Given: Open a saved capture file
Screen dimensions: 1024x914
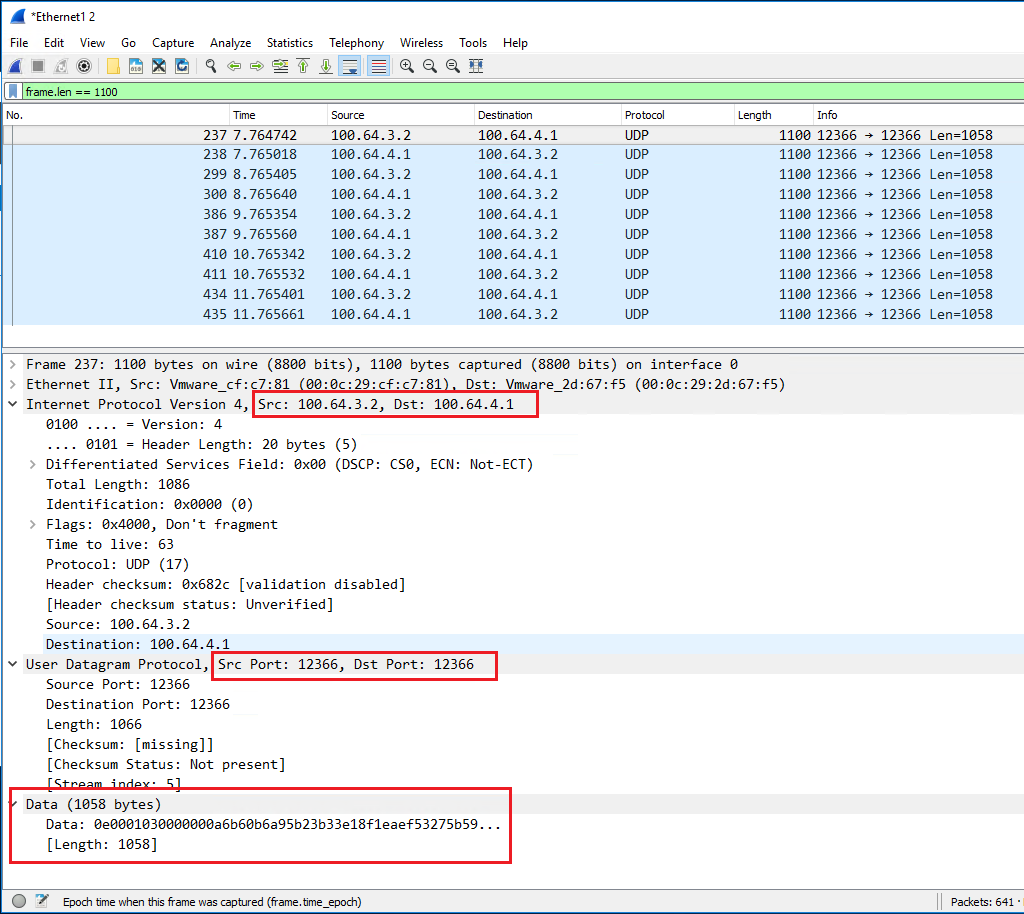Looking at the screenshot, I should tap(114, 66).
